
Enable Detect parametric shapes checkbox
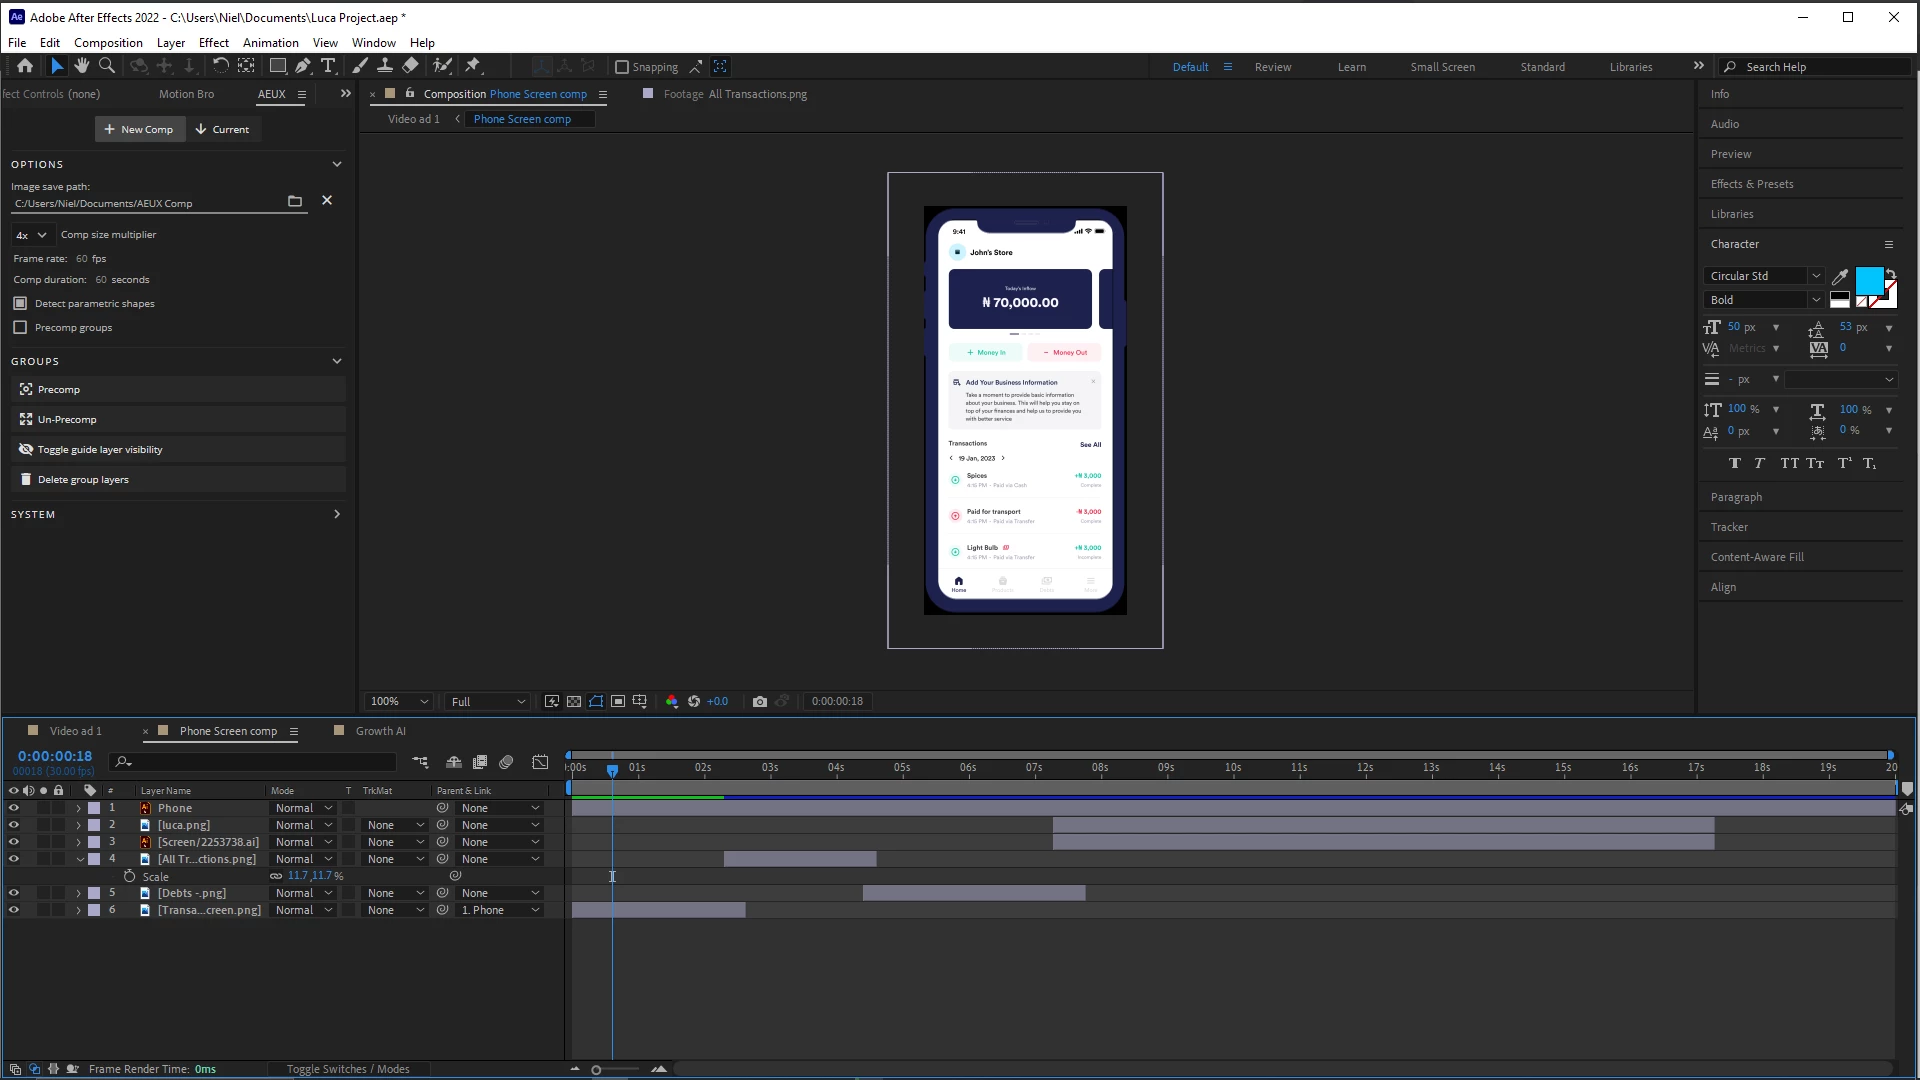20,303
